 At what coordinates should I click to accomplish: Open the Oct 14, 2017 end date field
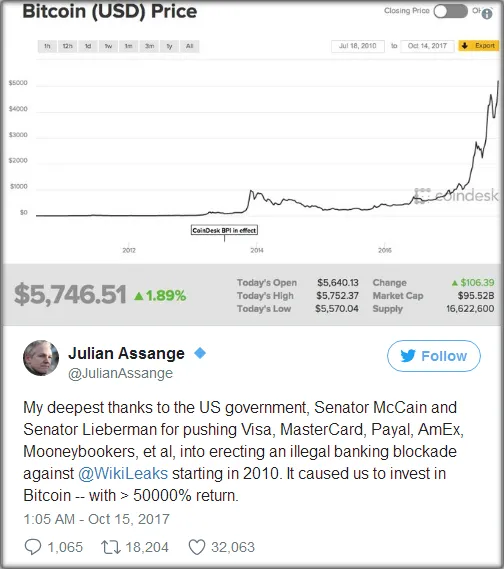tap(427, 46)
